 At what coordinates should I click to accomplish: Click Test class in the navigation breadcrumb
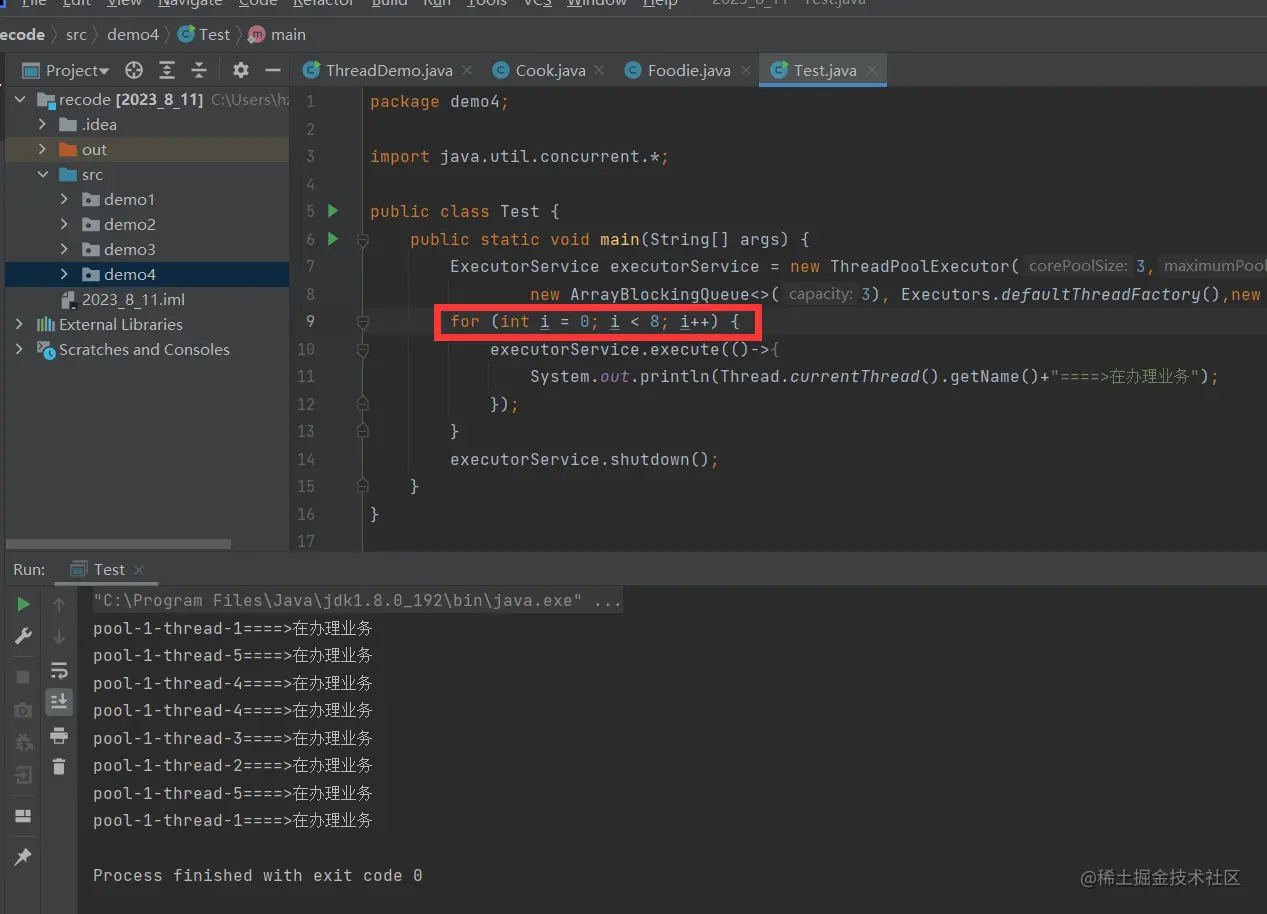point(204,35)
